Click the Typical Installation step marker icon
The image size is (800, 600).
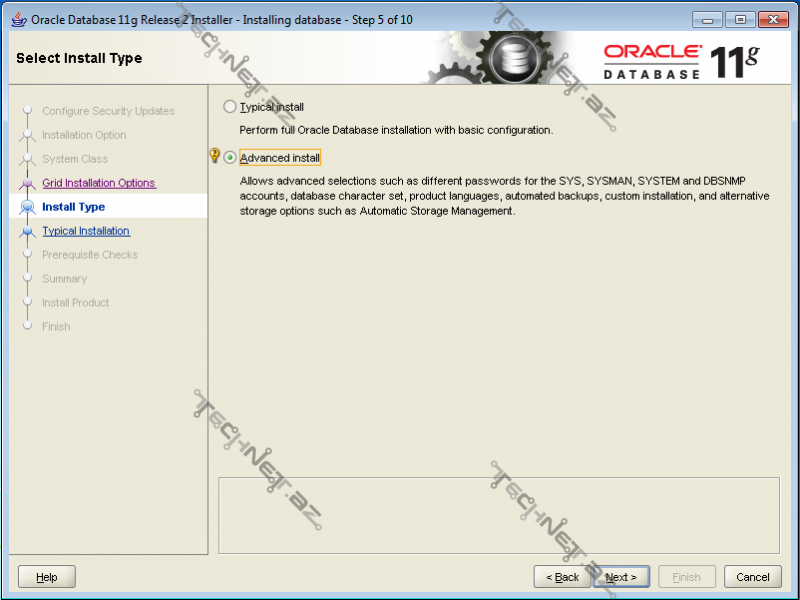pyautogui.click(x=27, y=231)
